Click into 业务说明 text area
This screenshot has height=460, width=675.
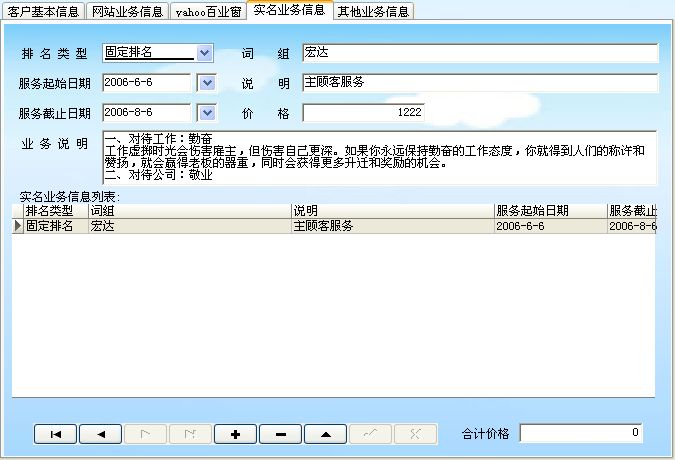tap(380, 157)
